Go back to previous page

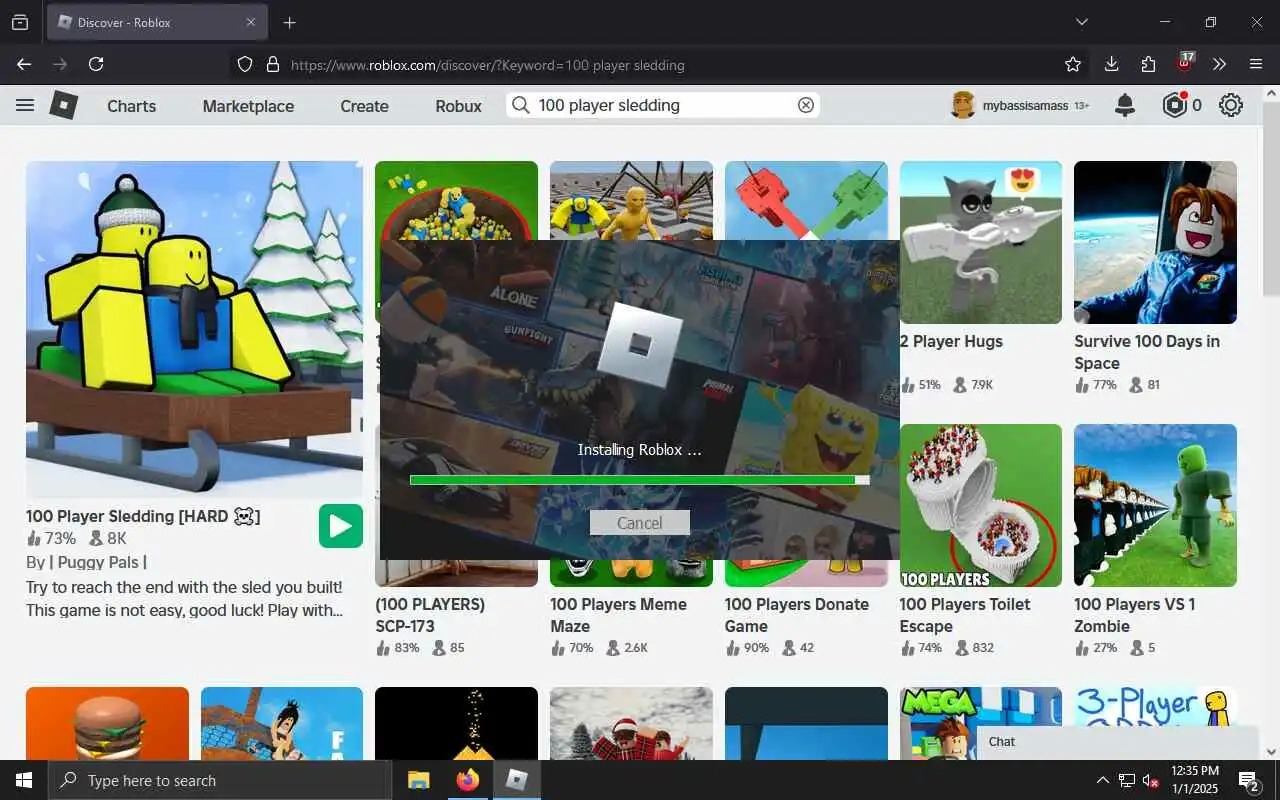(x=24, y=64)
